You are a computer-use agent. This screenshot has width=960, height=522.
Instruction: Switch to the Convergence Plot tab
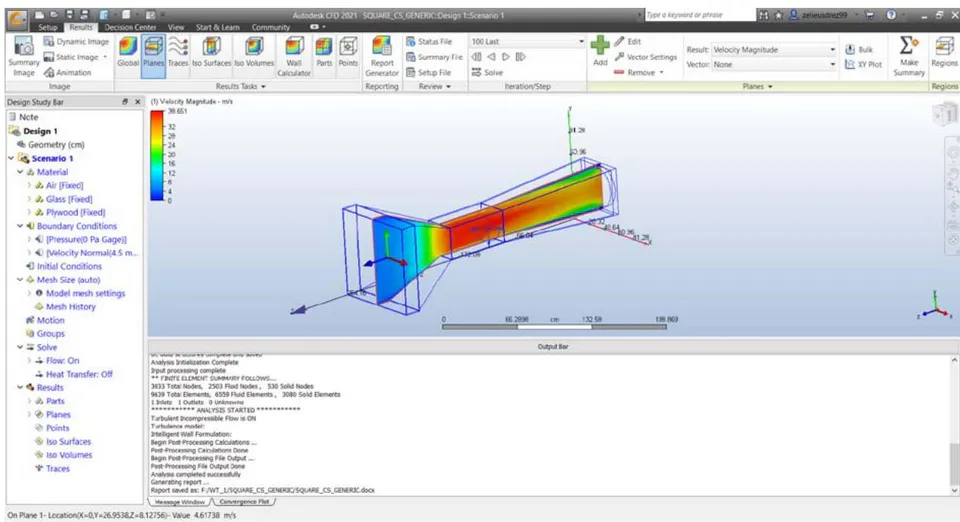[244, 502]
